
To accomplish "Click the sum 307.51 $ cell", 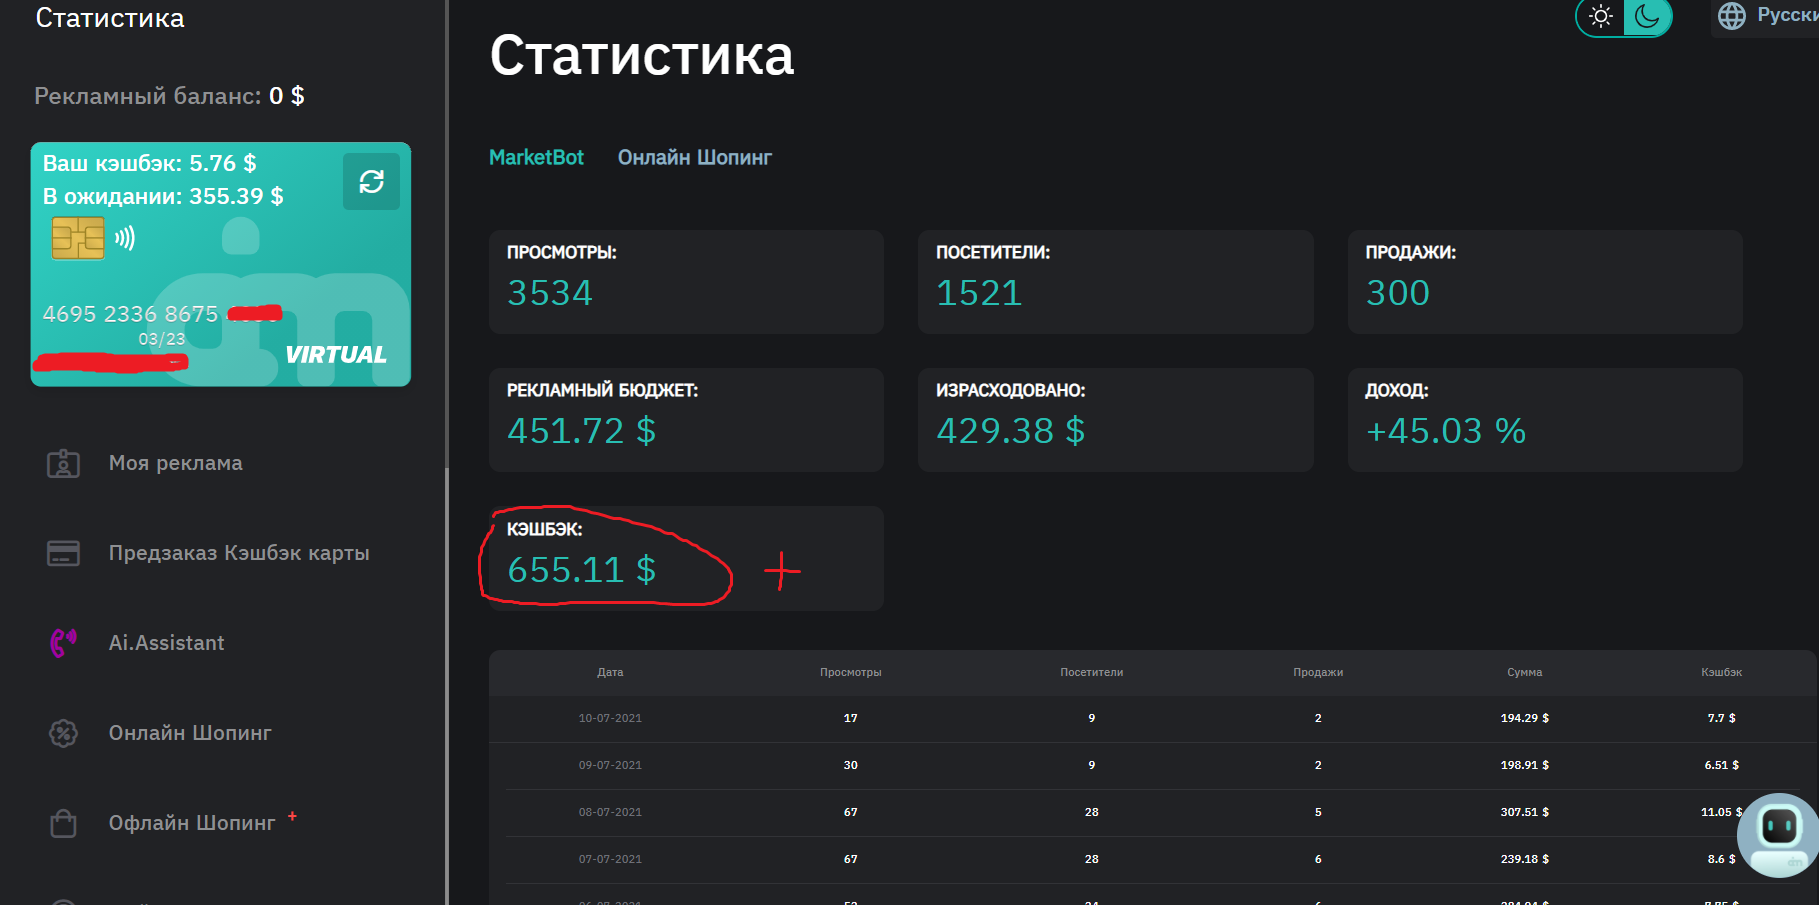I will point(1525,812).
